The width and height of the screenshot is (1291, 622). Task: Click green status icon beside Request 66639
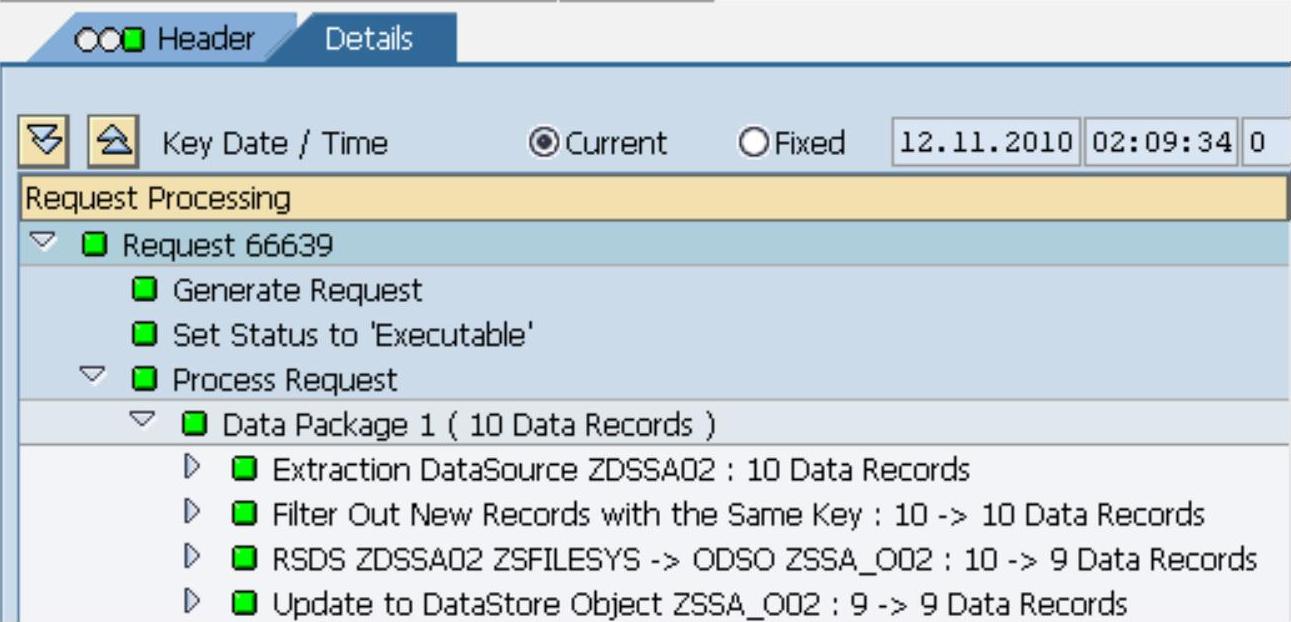pyautogui.click(x=97, y=245)
